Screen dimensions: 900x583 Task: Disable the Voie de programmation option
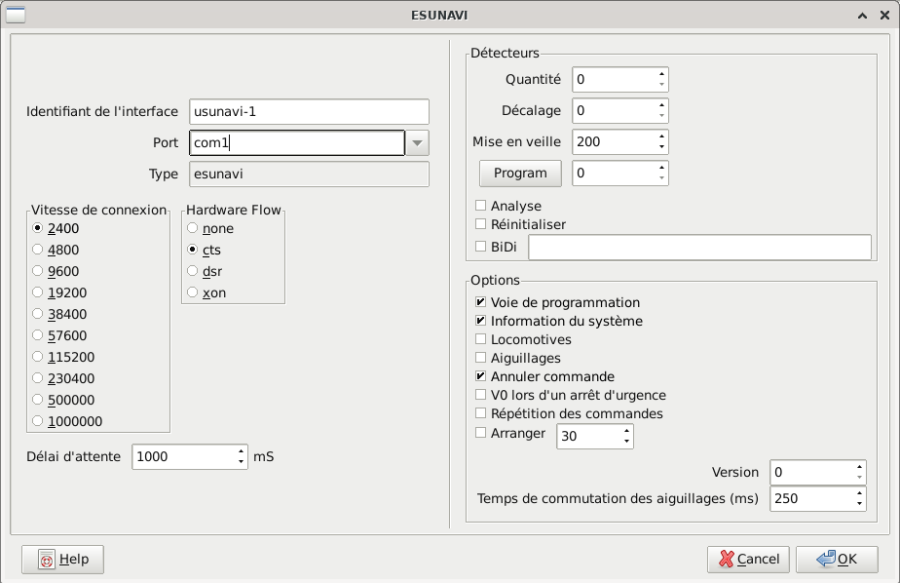481,302
